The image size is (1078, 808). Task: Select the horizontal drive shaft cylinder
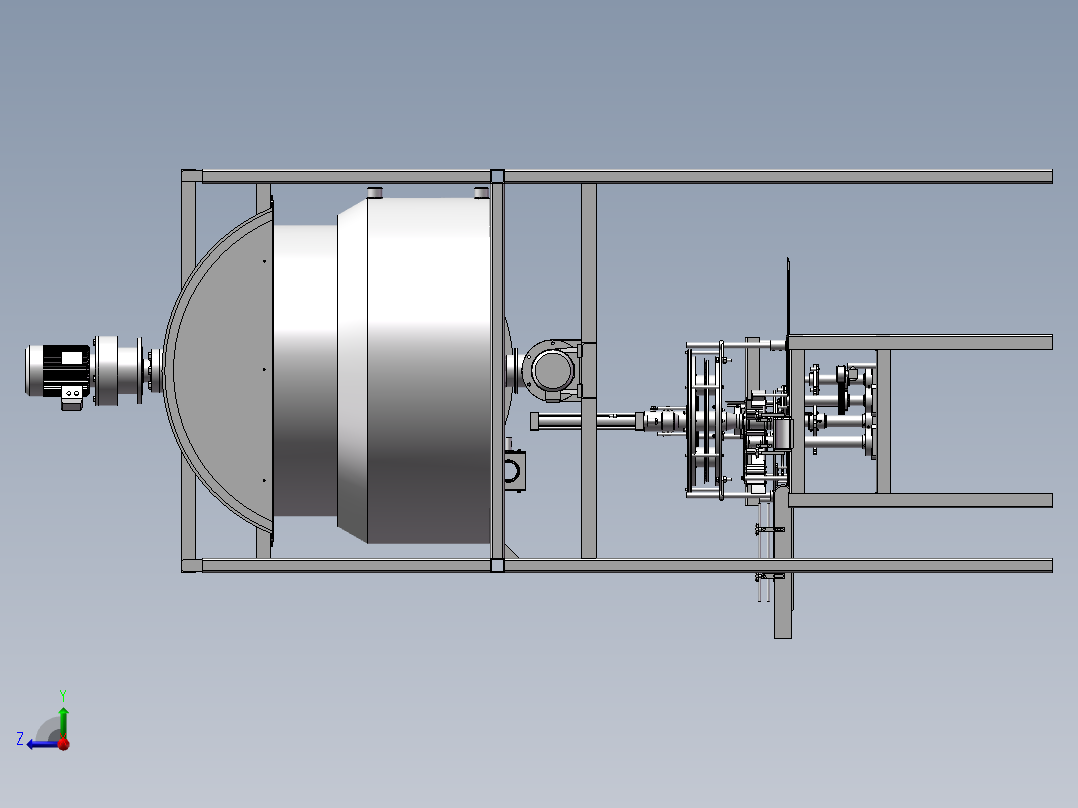coord(586,421)
